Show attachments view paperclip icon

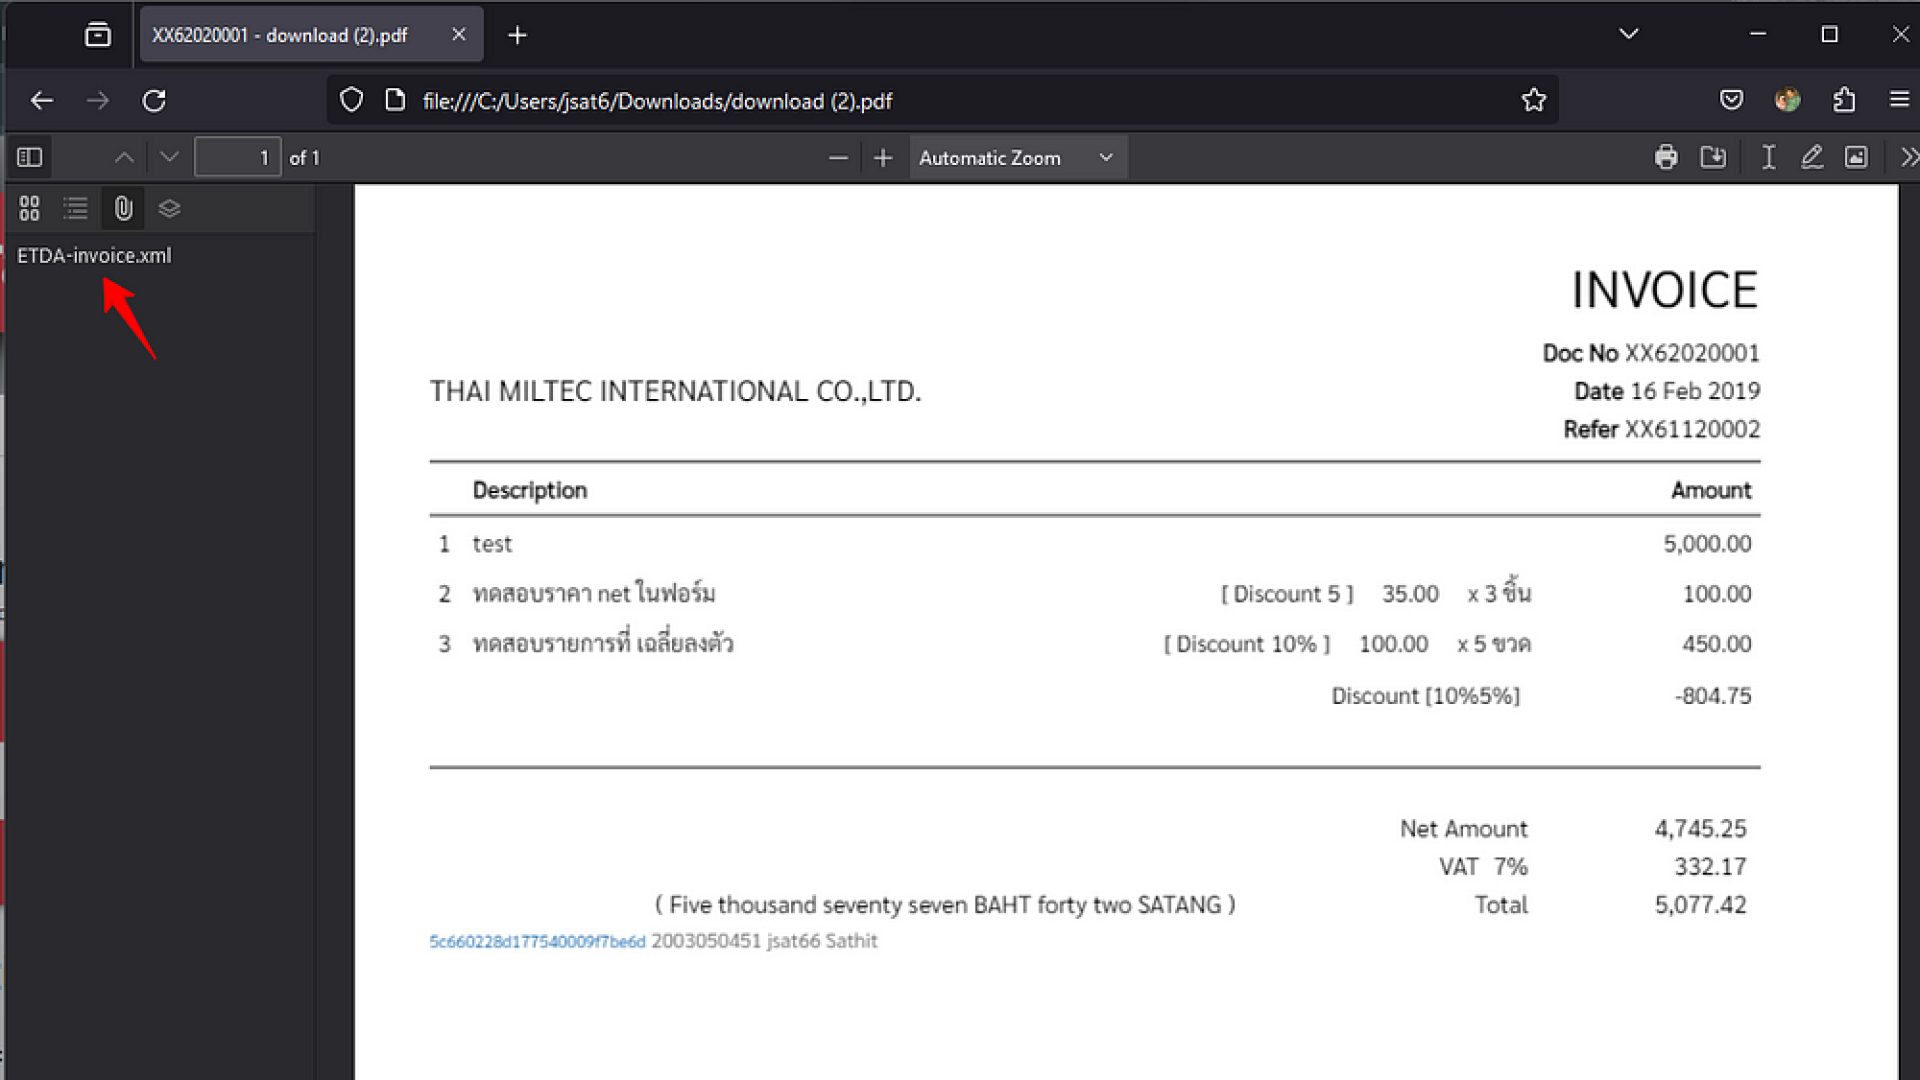(x=123, y=208)
